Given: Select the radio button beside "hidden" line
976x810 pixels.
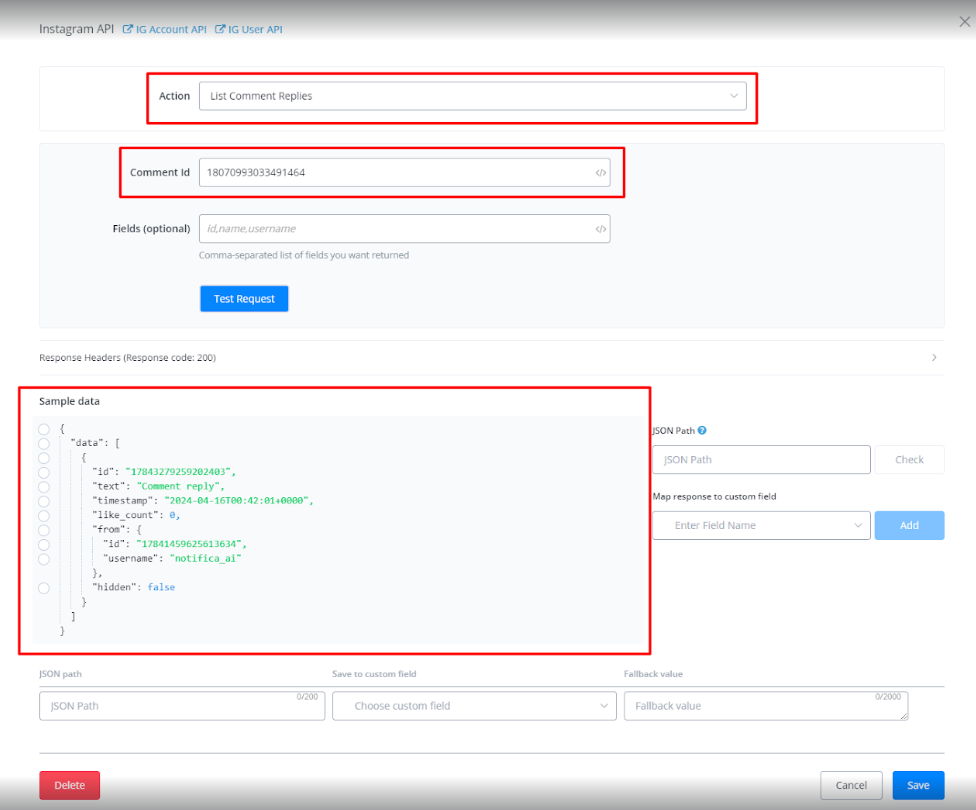Looking at the screenshot, I should (44, 588).
